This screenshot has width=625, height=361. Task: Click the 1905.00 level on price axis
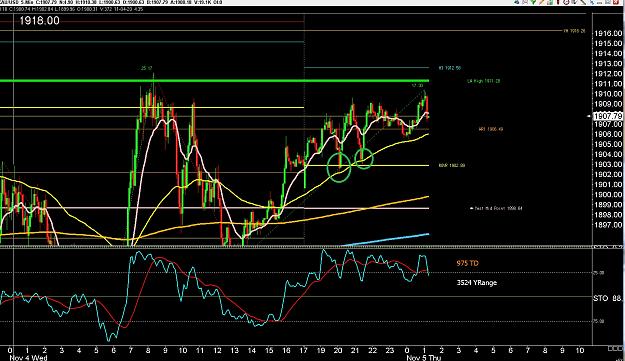tap(608, 144)
